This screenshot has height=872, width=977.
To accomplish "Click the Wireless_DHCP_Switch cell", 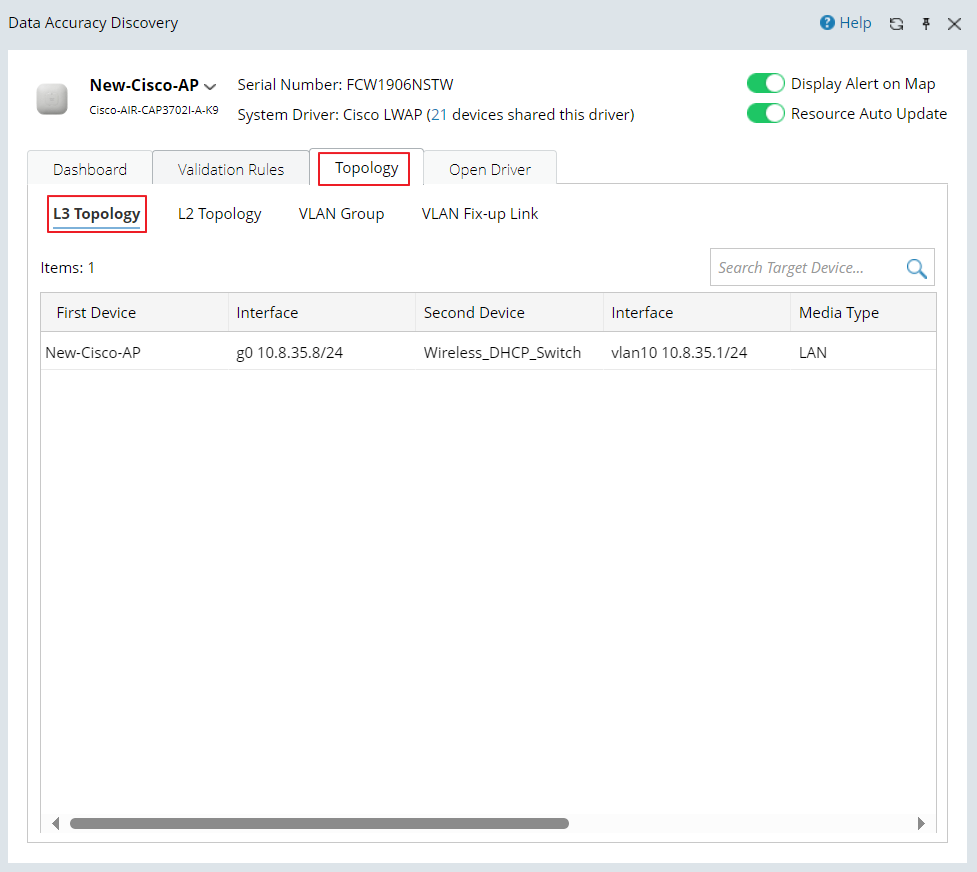I will point(509,352).
